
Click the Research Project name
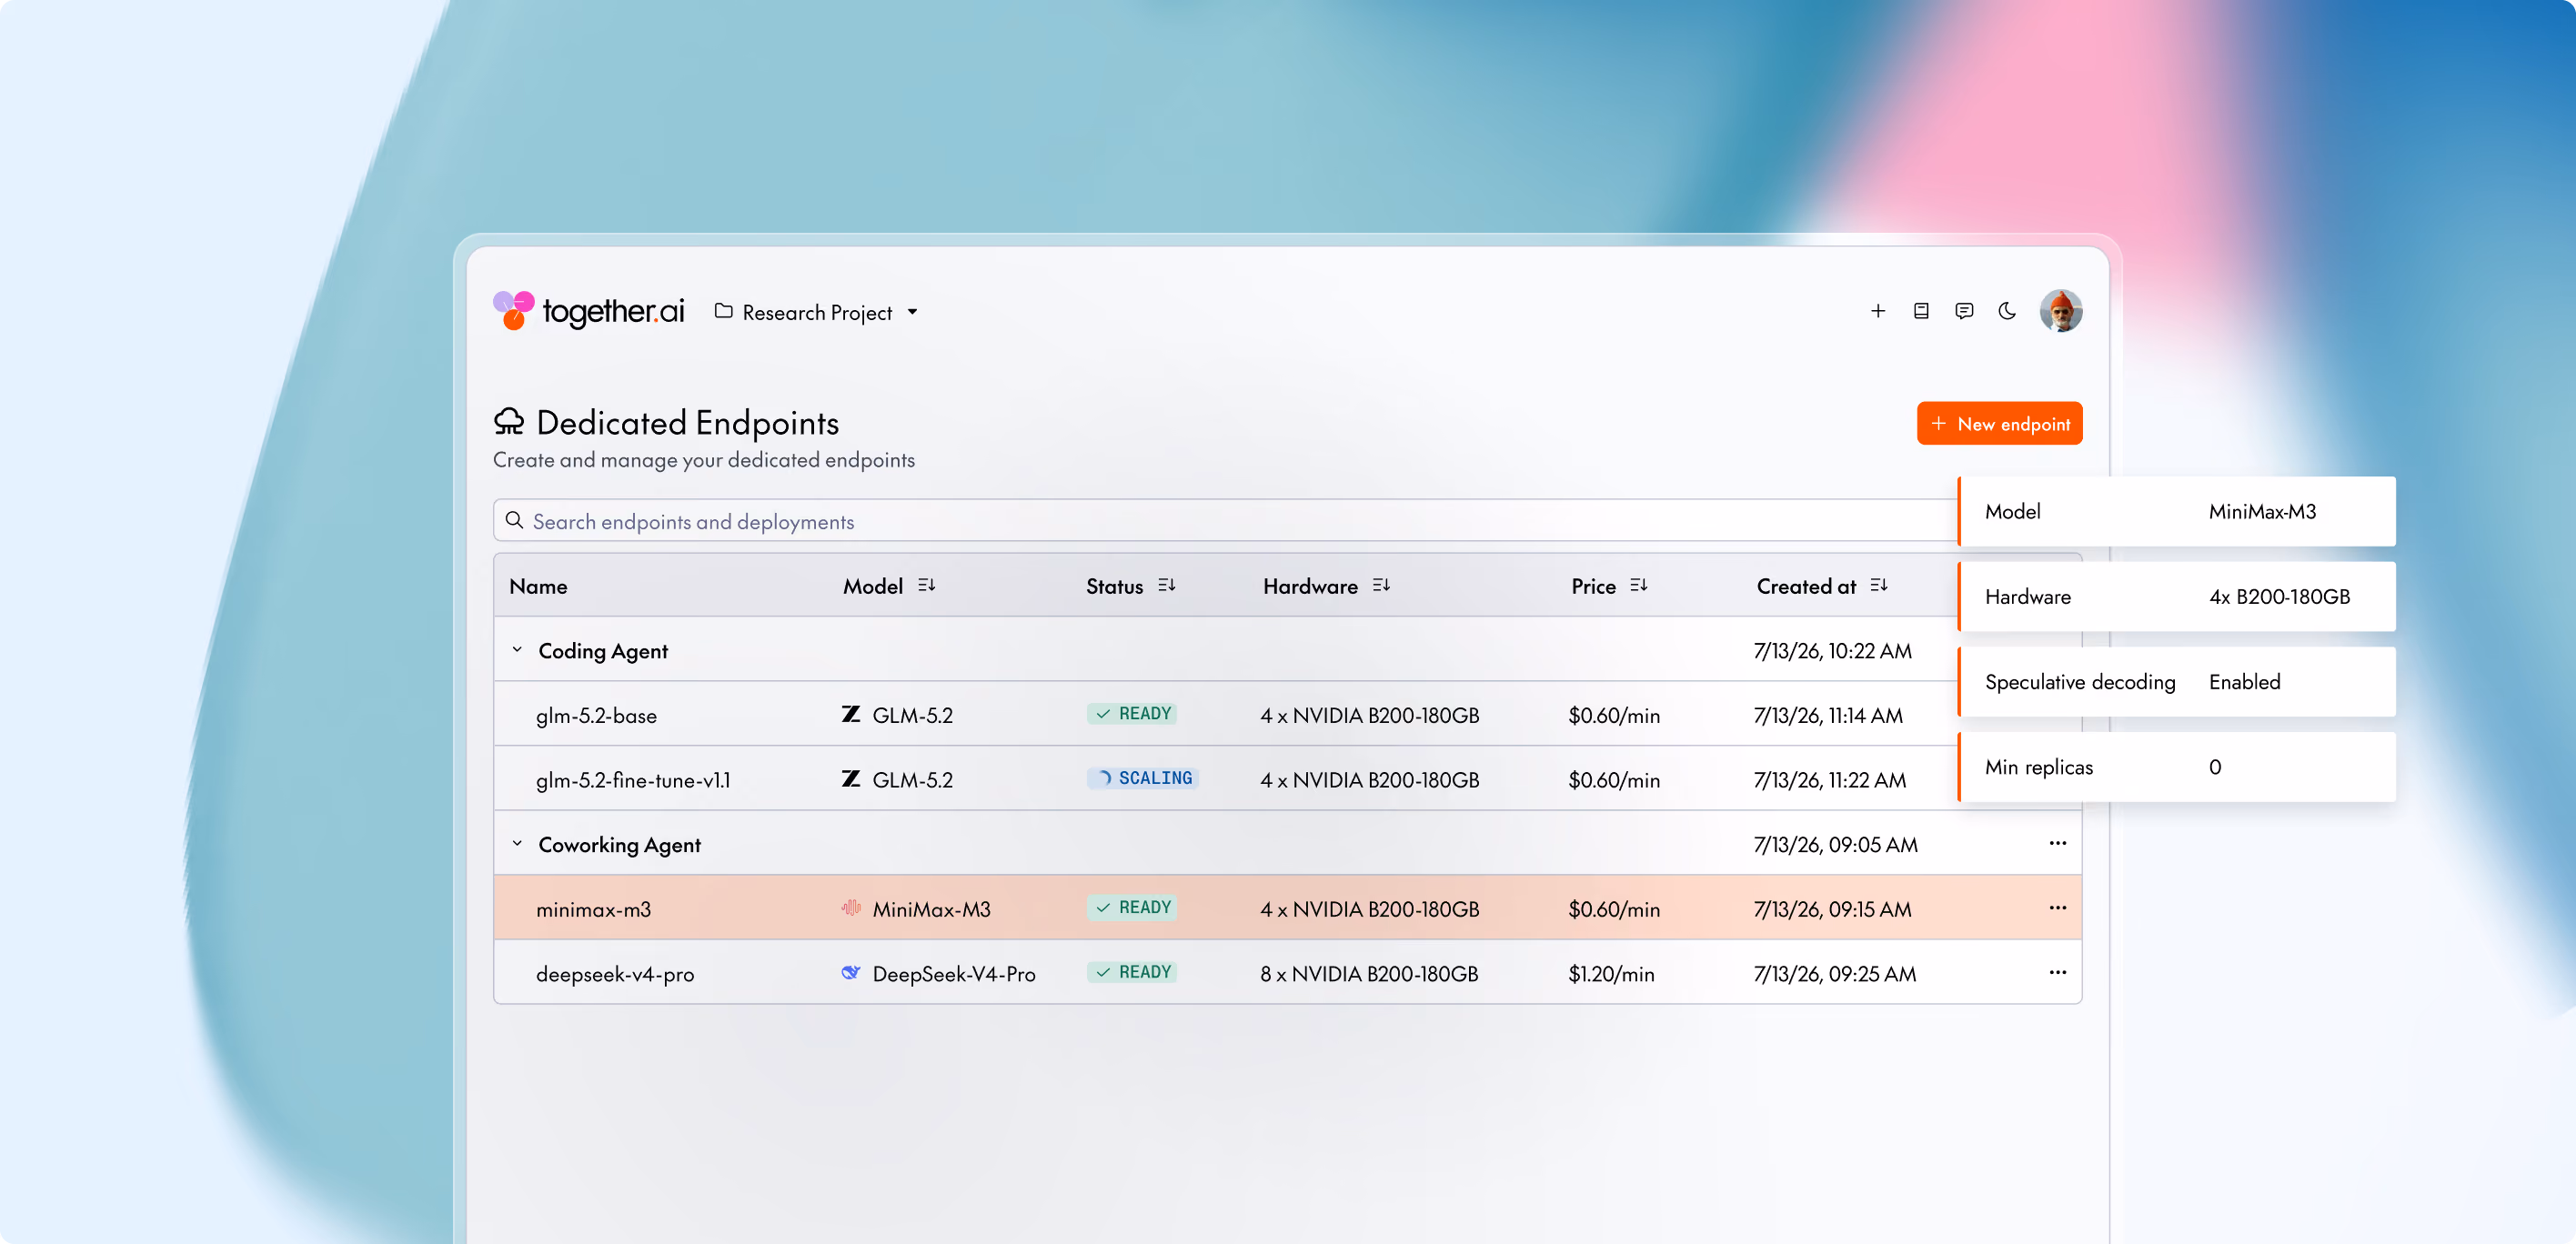tap(817, 313)
